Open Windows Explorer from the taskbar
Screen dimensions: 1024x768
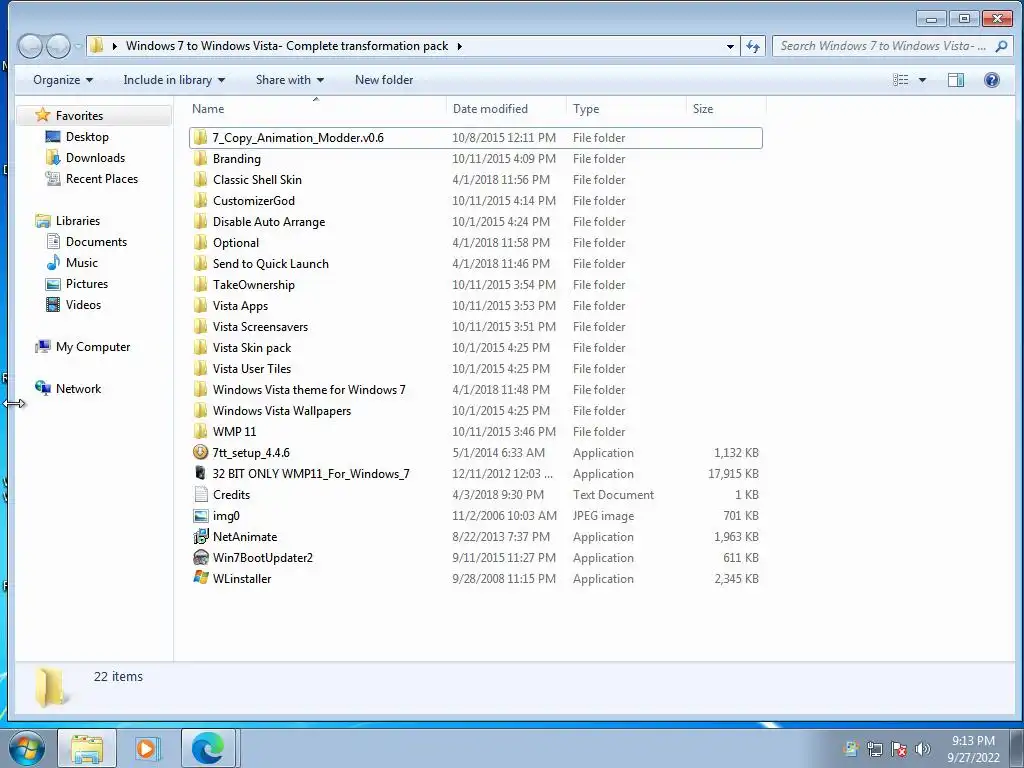[x=87, y=748]
